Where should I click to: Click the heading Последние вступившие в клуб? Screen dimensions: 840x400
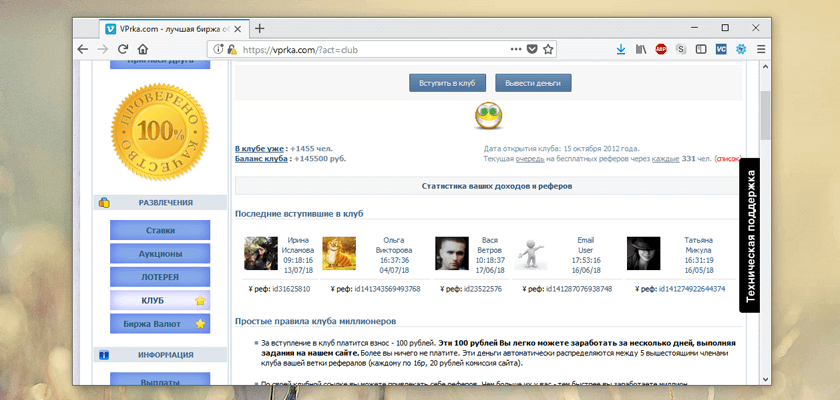point(299,214)
